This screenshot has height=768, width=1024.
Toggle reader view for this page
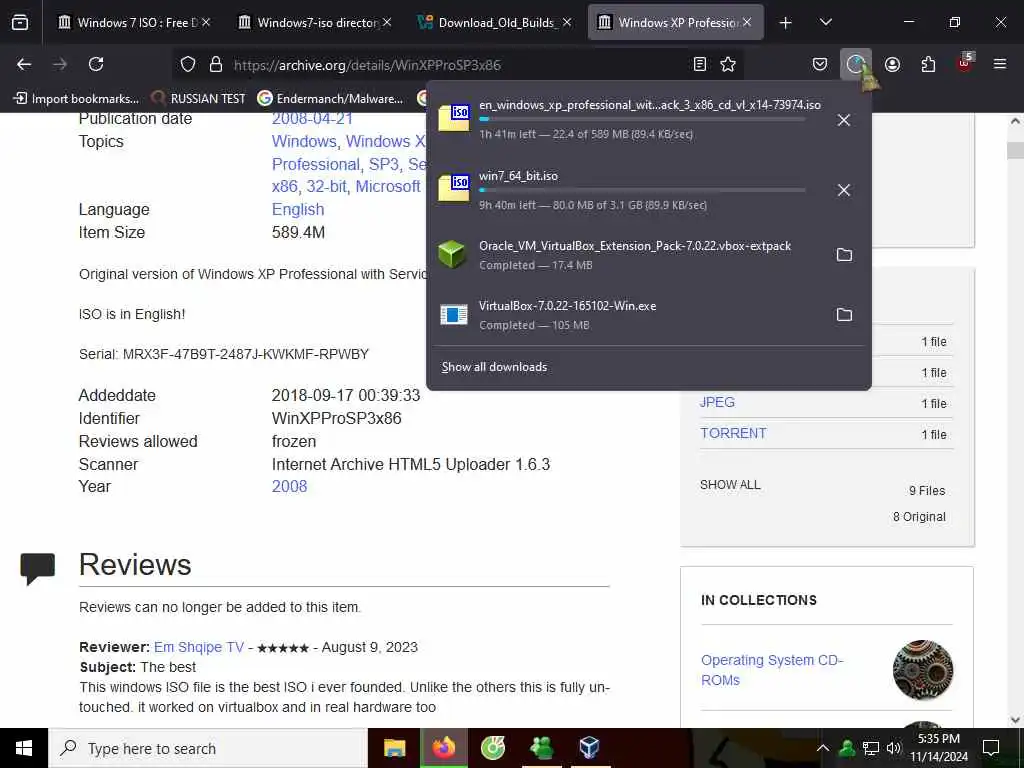coord(699,64)
